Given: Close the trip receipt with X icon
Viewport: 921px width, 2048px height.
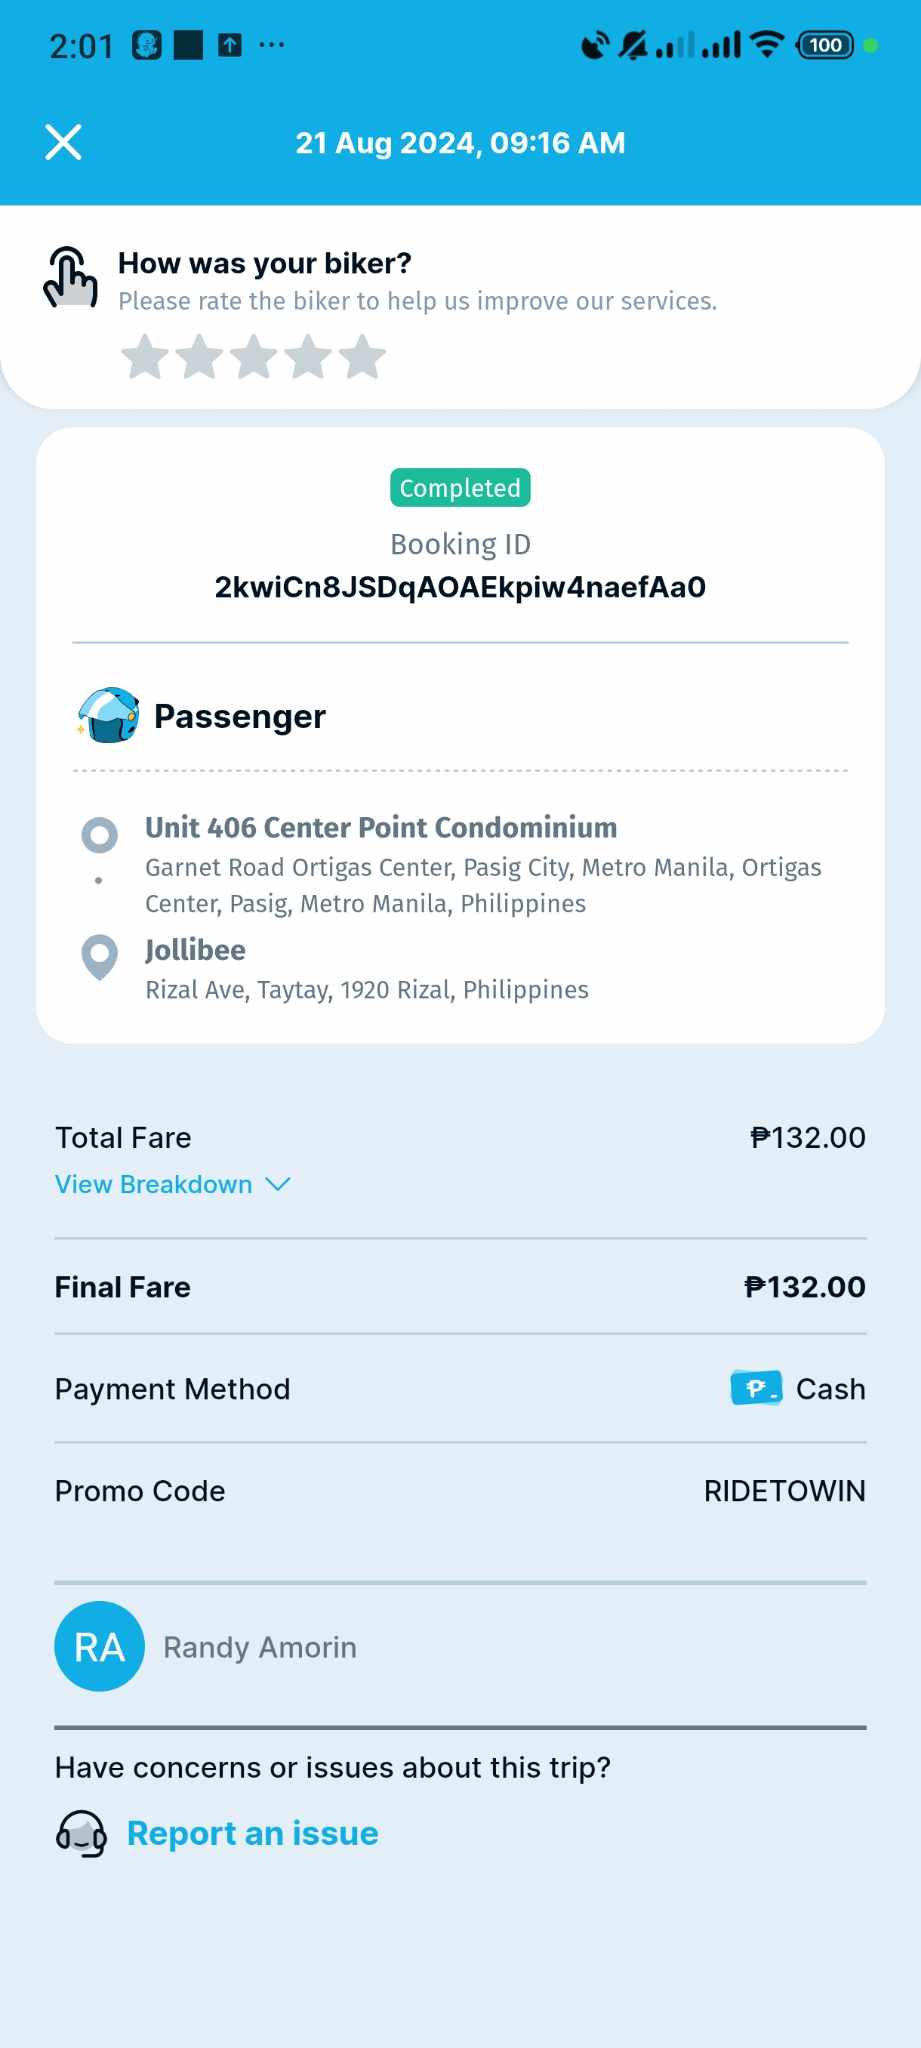Looking at the screenshot, I should 64,143.
